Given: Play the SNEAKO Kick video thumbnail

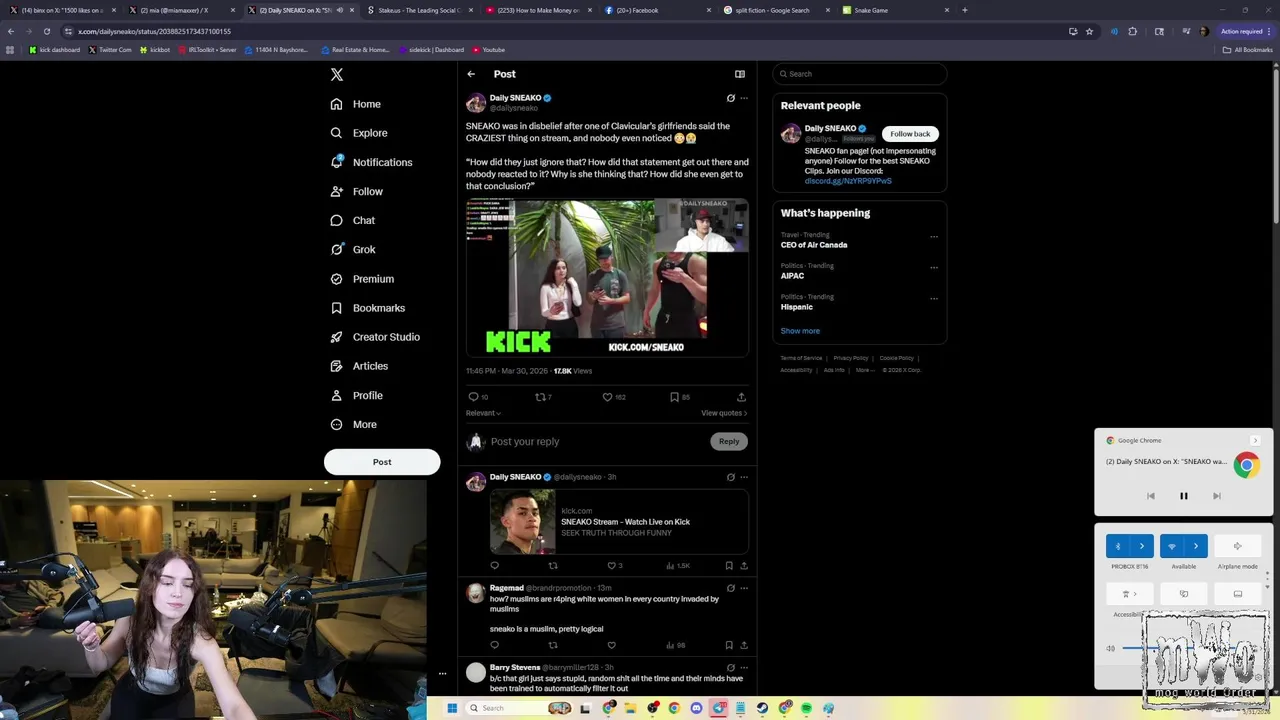Looking at the screenshot, I should pos(607,277).
